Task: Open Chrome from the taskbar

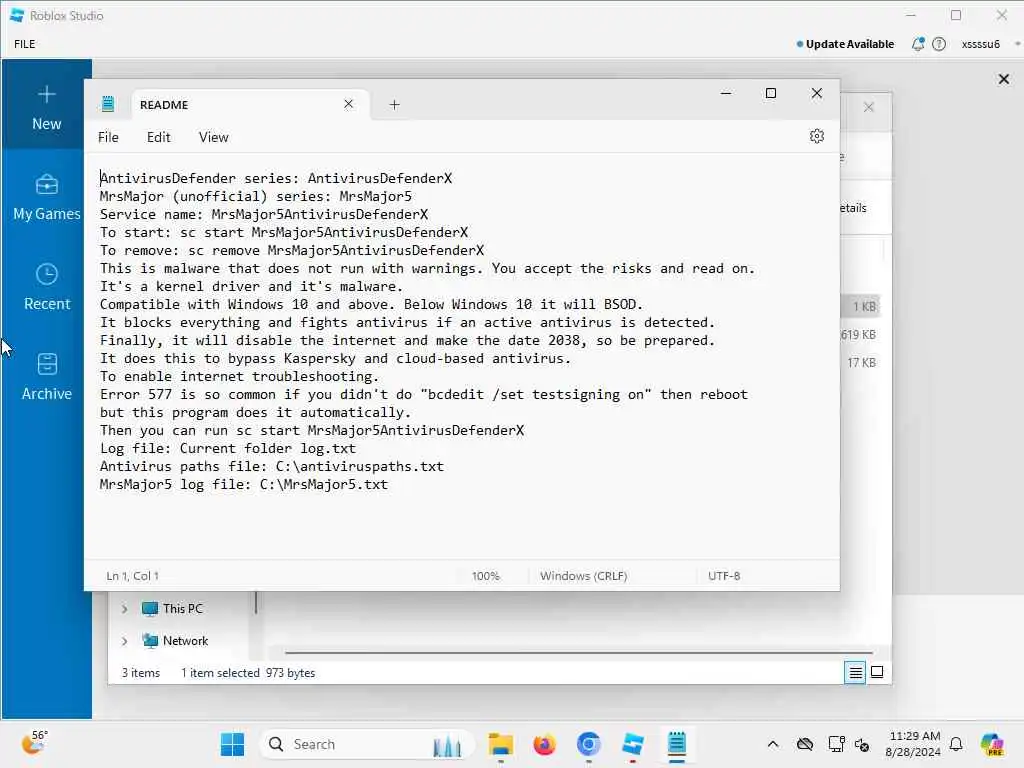Action: [x=588, y=744]
